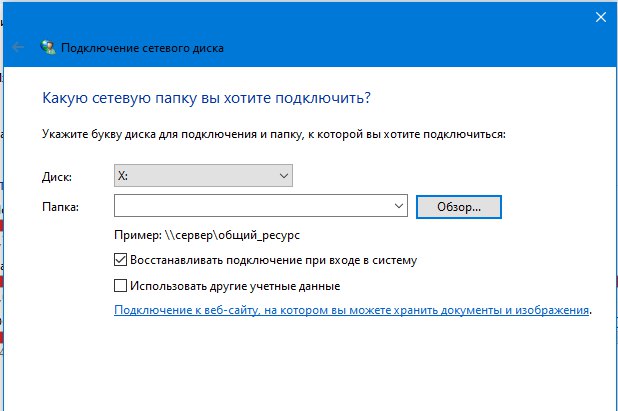618x411 pixels.
Task: Click the Диск: label
Action: (x=57, y=177)
